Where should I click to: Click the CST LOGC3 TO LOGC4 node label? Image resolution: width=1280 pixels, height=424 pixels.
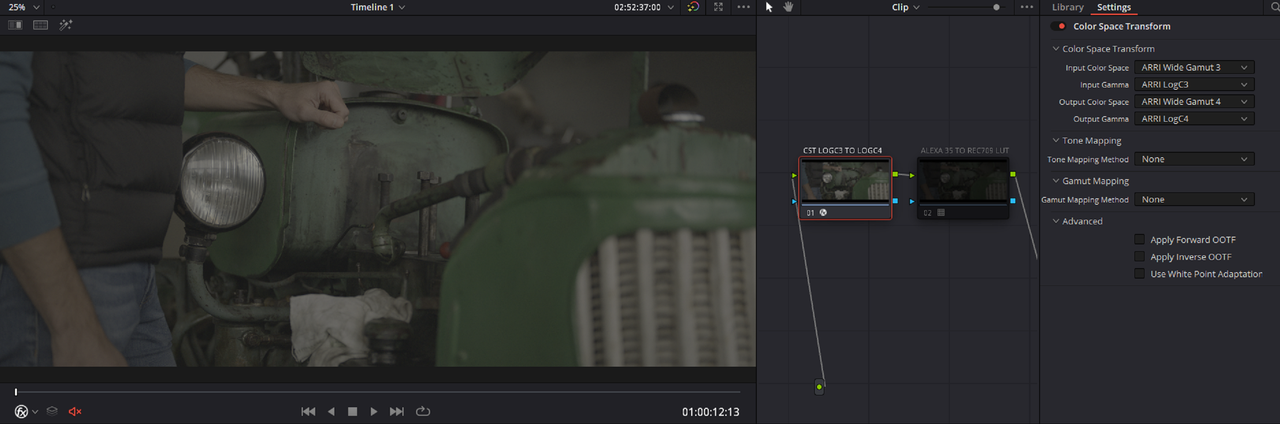(842, 150)
